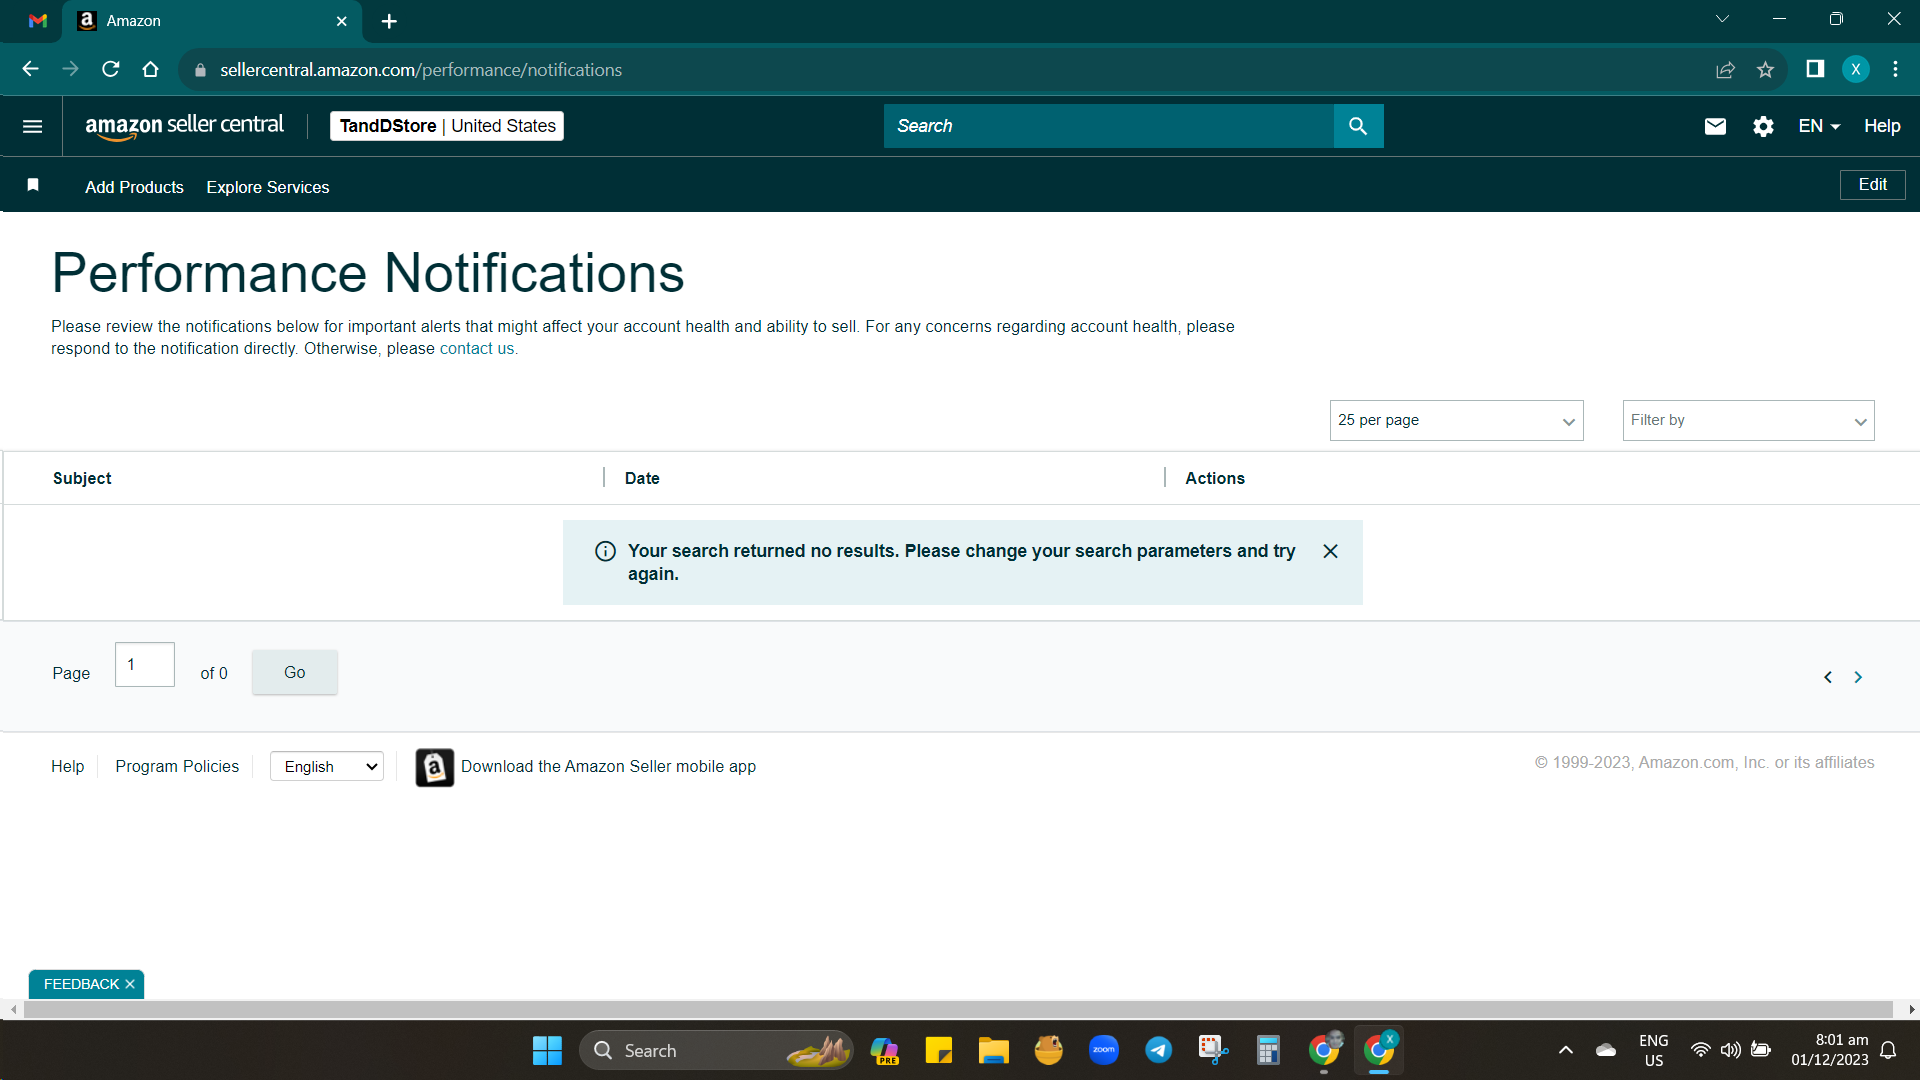1920x1080 pixels.
Task: Click the horizontal page scrollbar
Action: pyautogui.click(x=958, y=1010)
